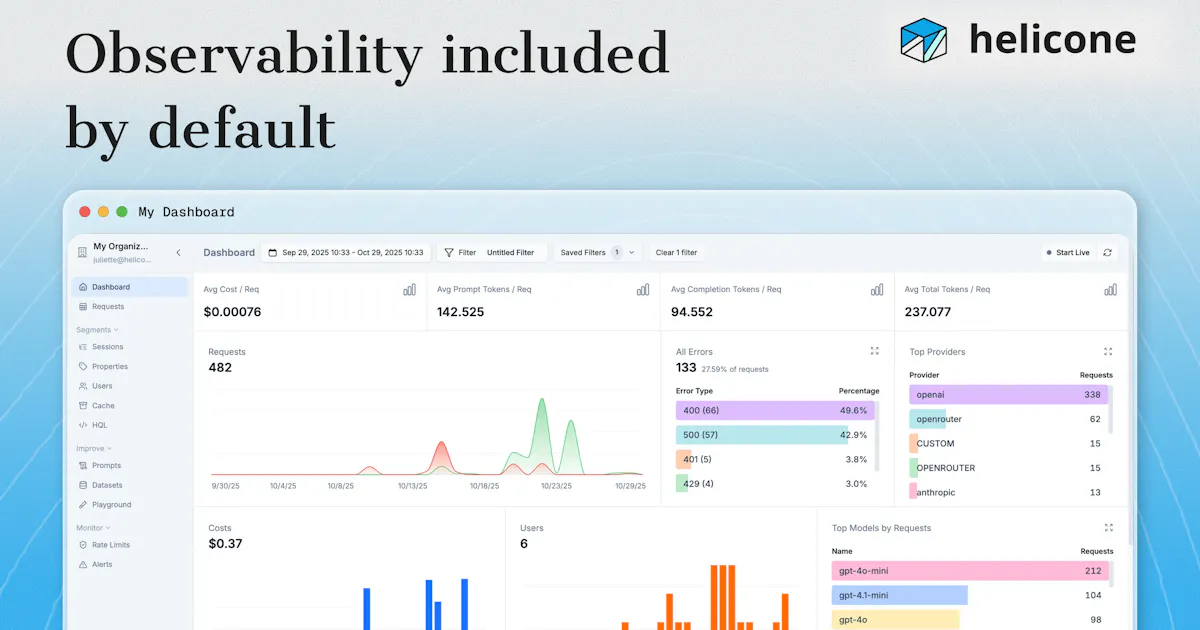Click the Untitled Filter name
Screen dimensions: 1200x630
pyautogui.click(x=510, y=253)
